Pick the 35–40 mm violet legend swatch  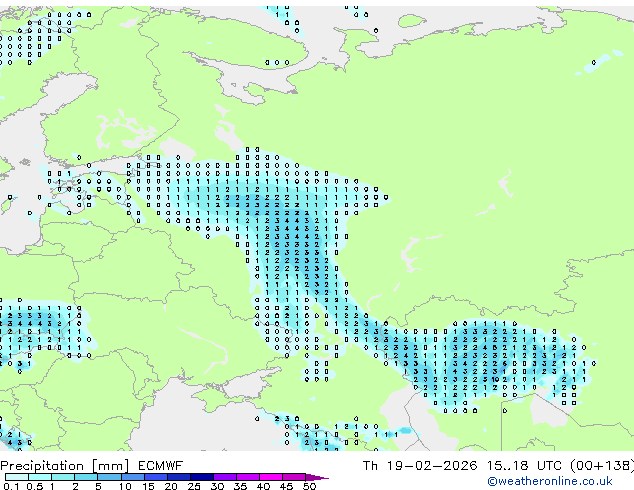[x=248, y=477]
